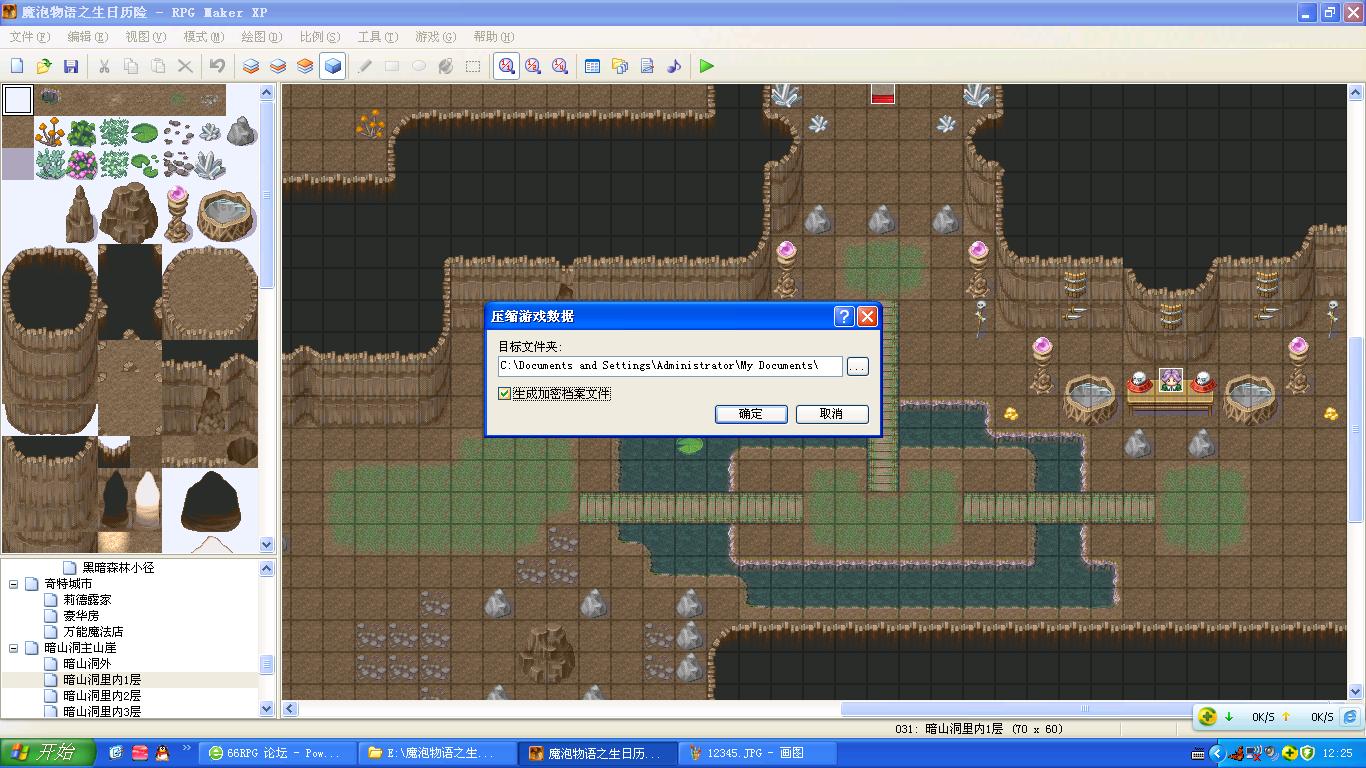Open the Windows 开始 start button
1366x768 pixels.
48,753
